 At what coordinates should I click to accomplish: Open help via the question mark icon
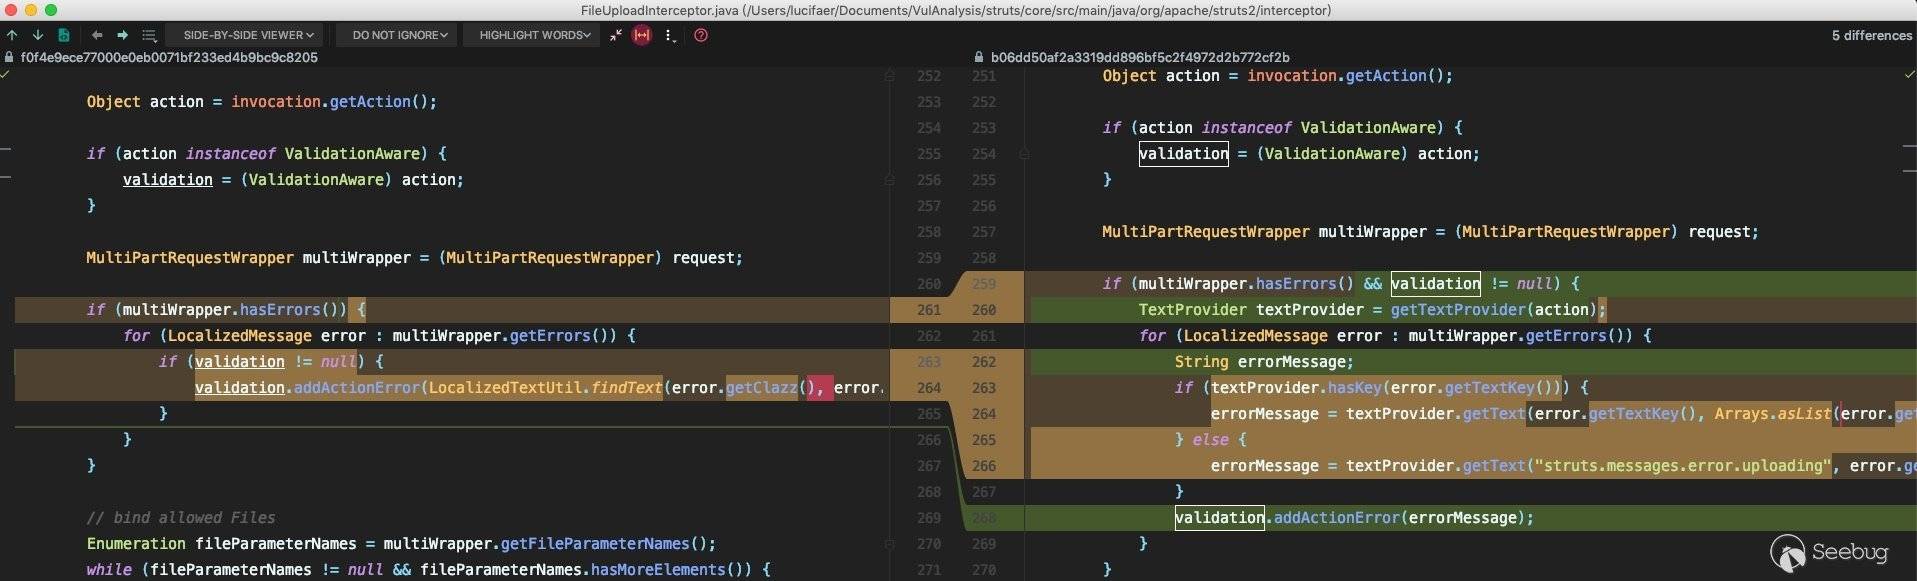701,35
